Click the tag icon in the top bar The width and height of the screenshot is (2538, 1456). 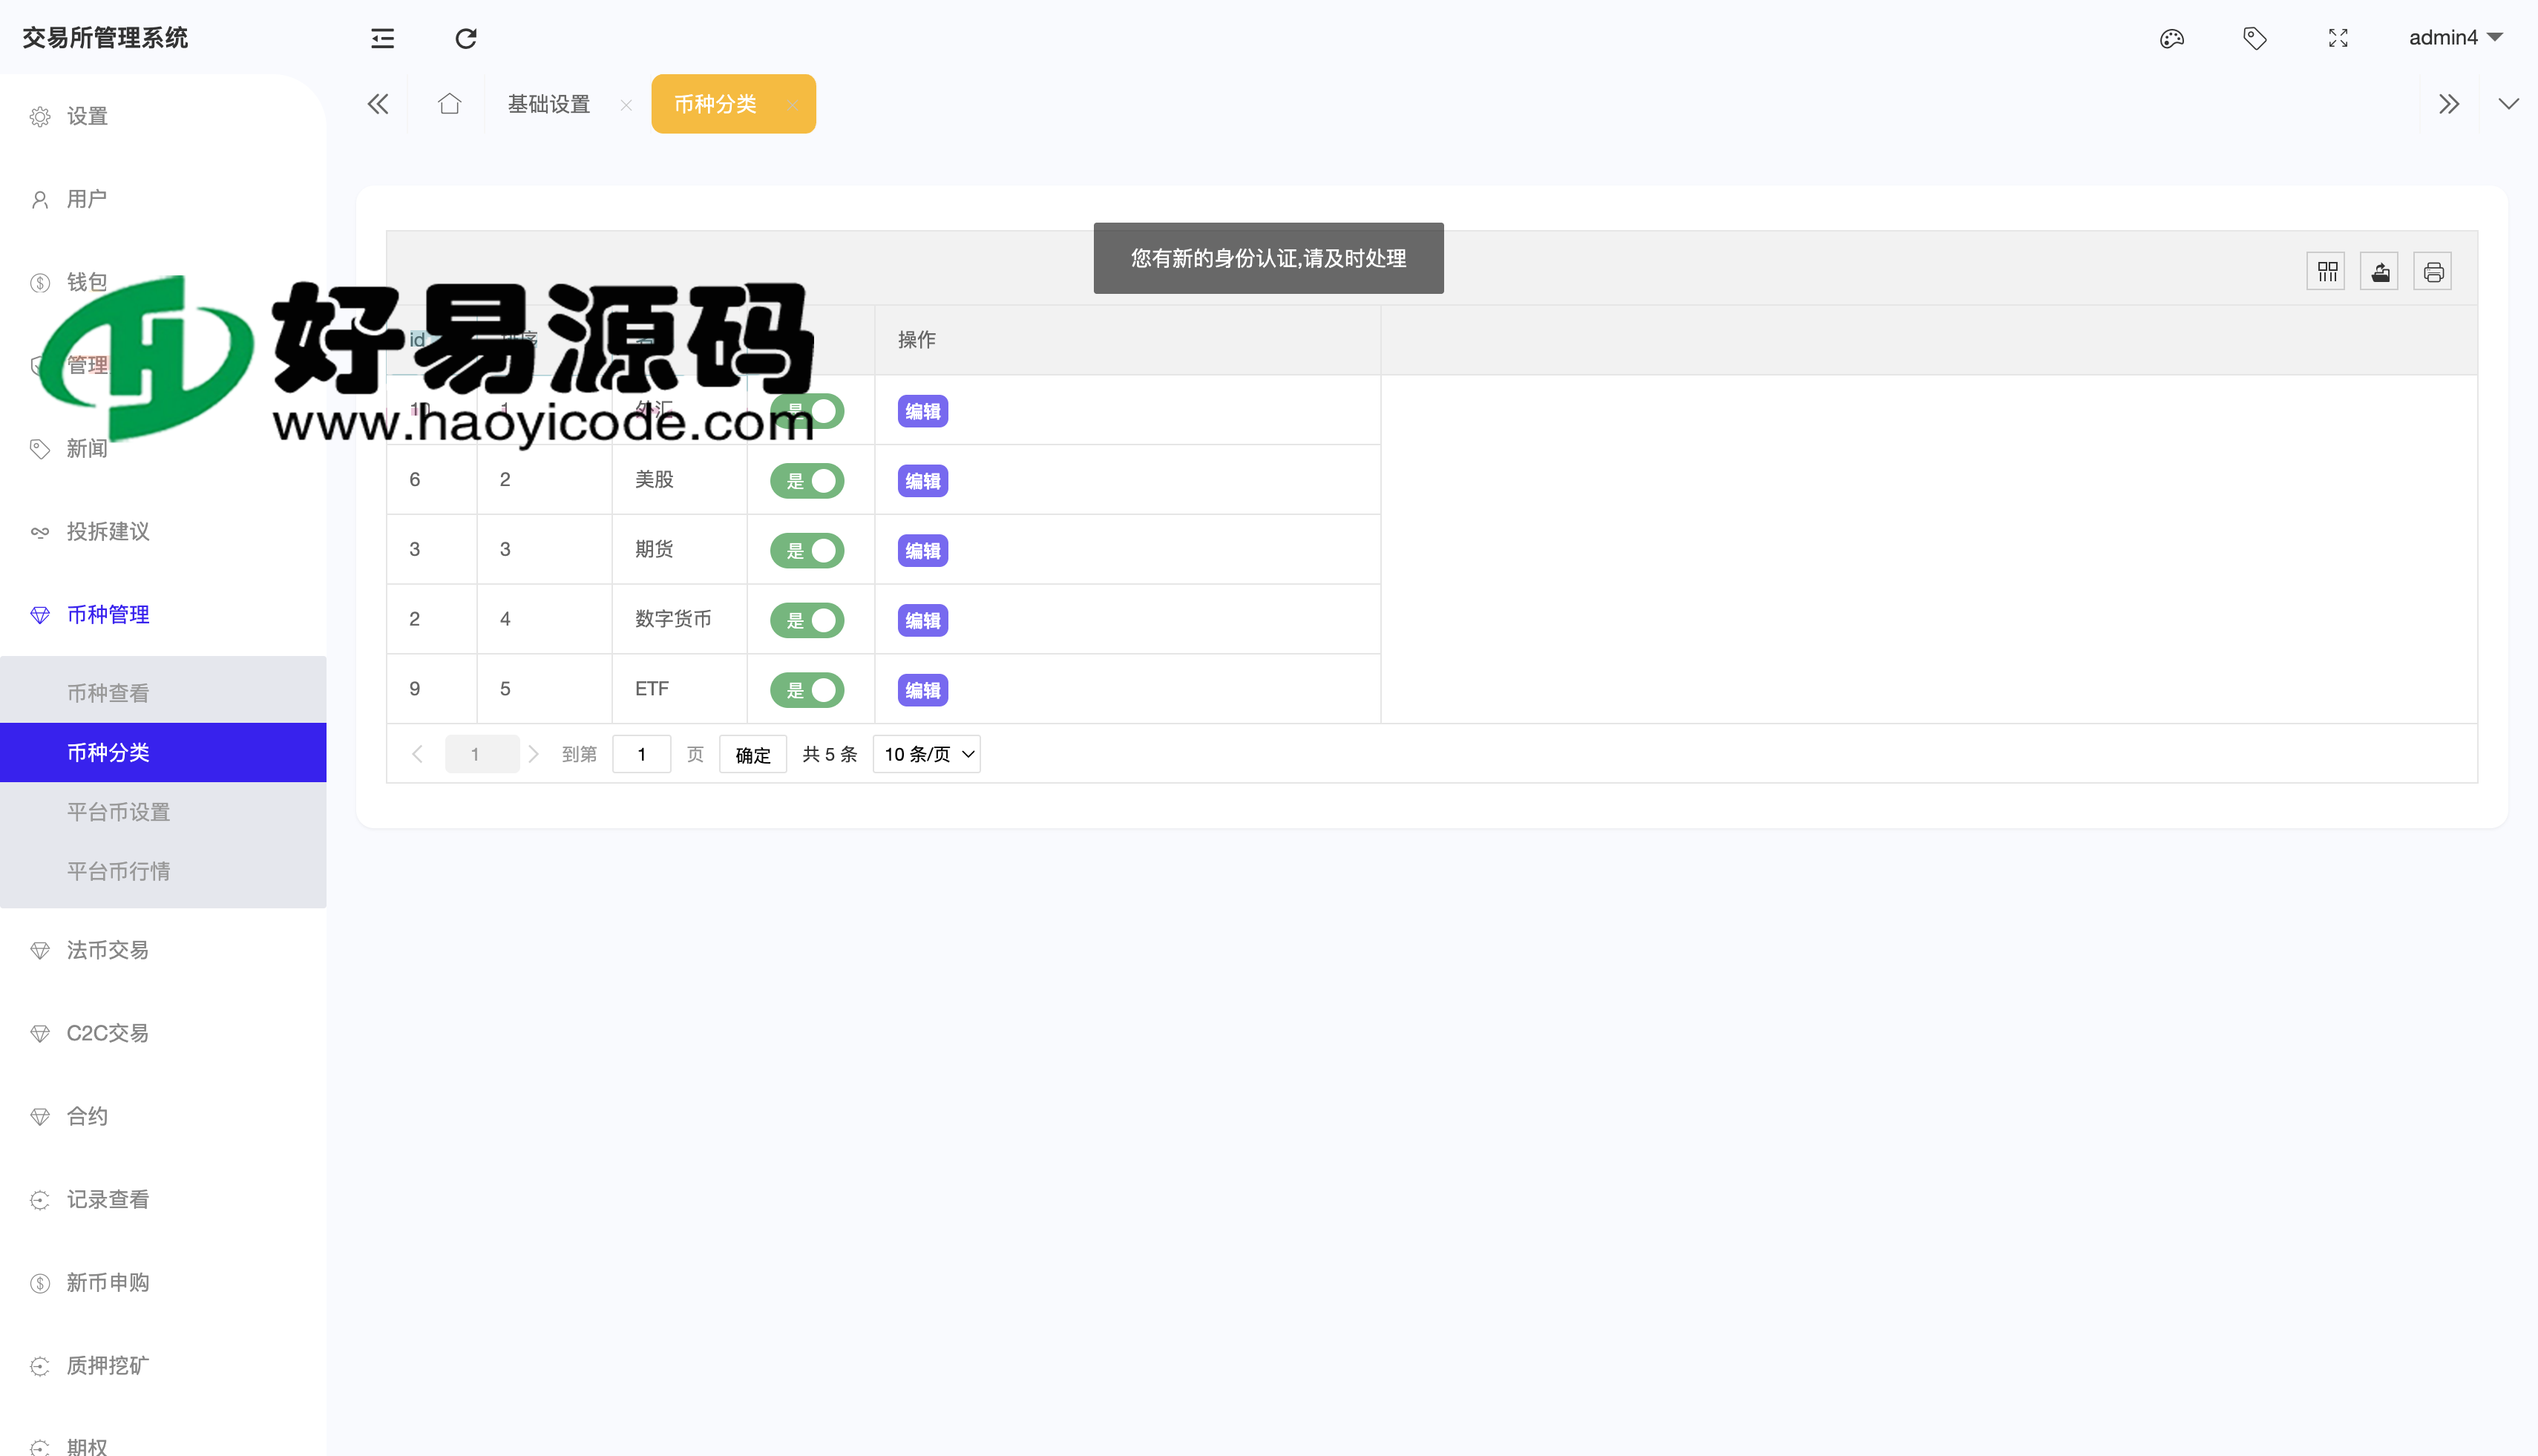pos(2254,37)
